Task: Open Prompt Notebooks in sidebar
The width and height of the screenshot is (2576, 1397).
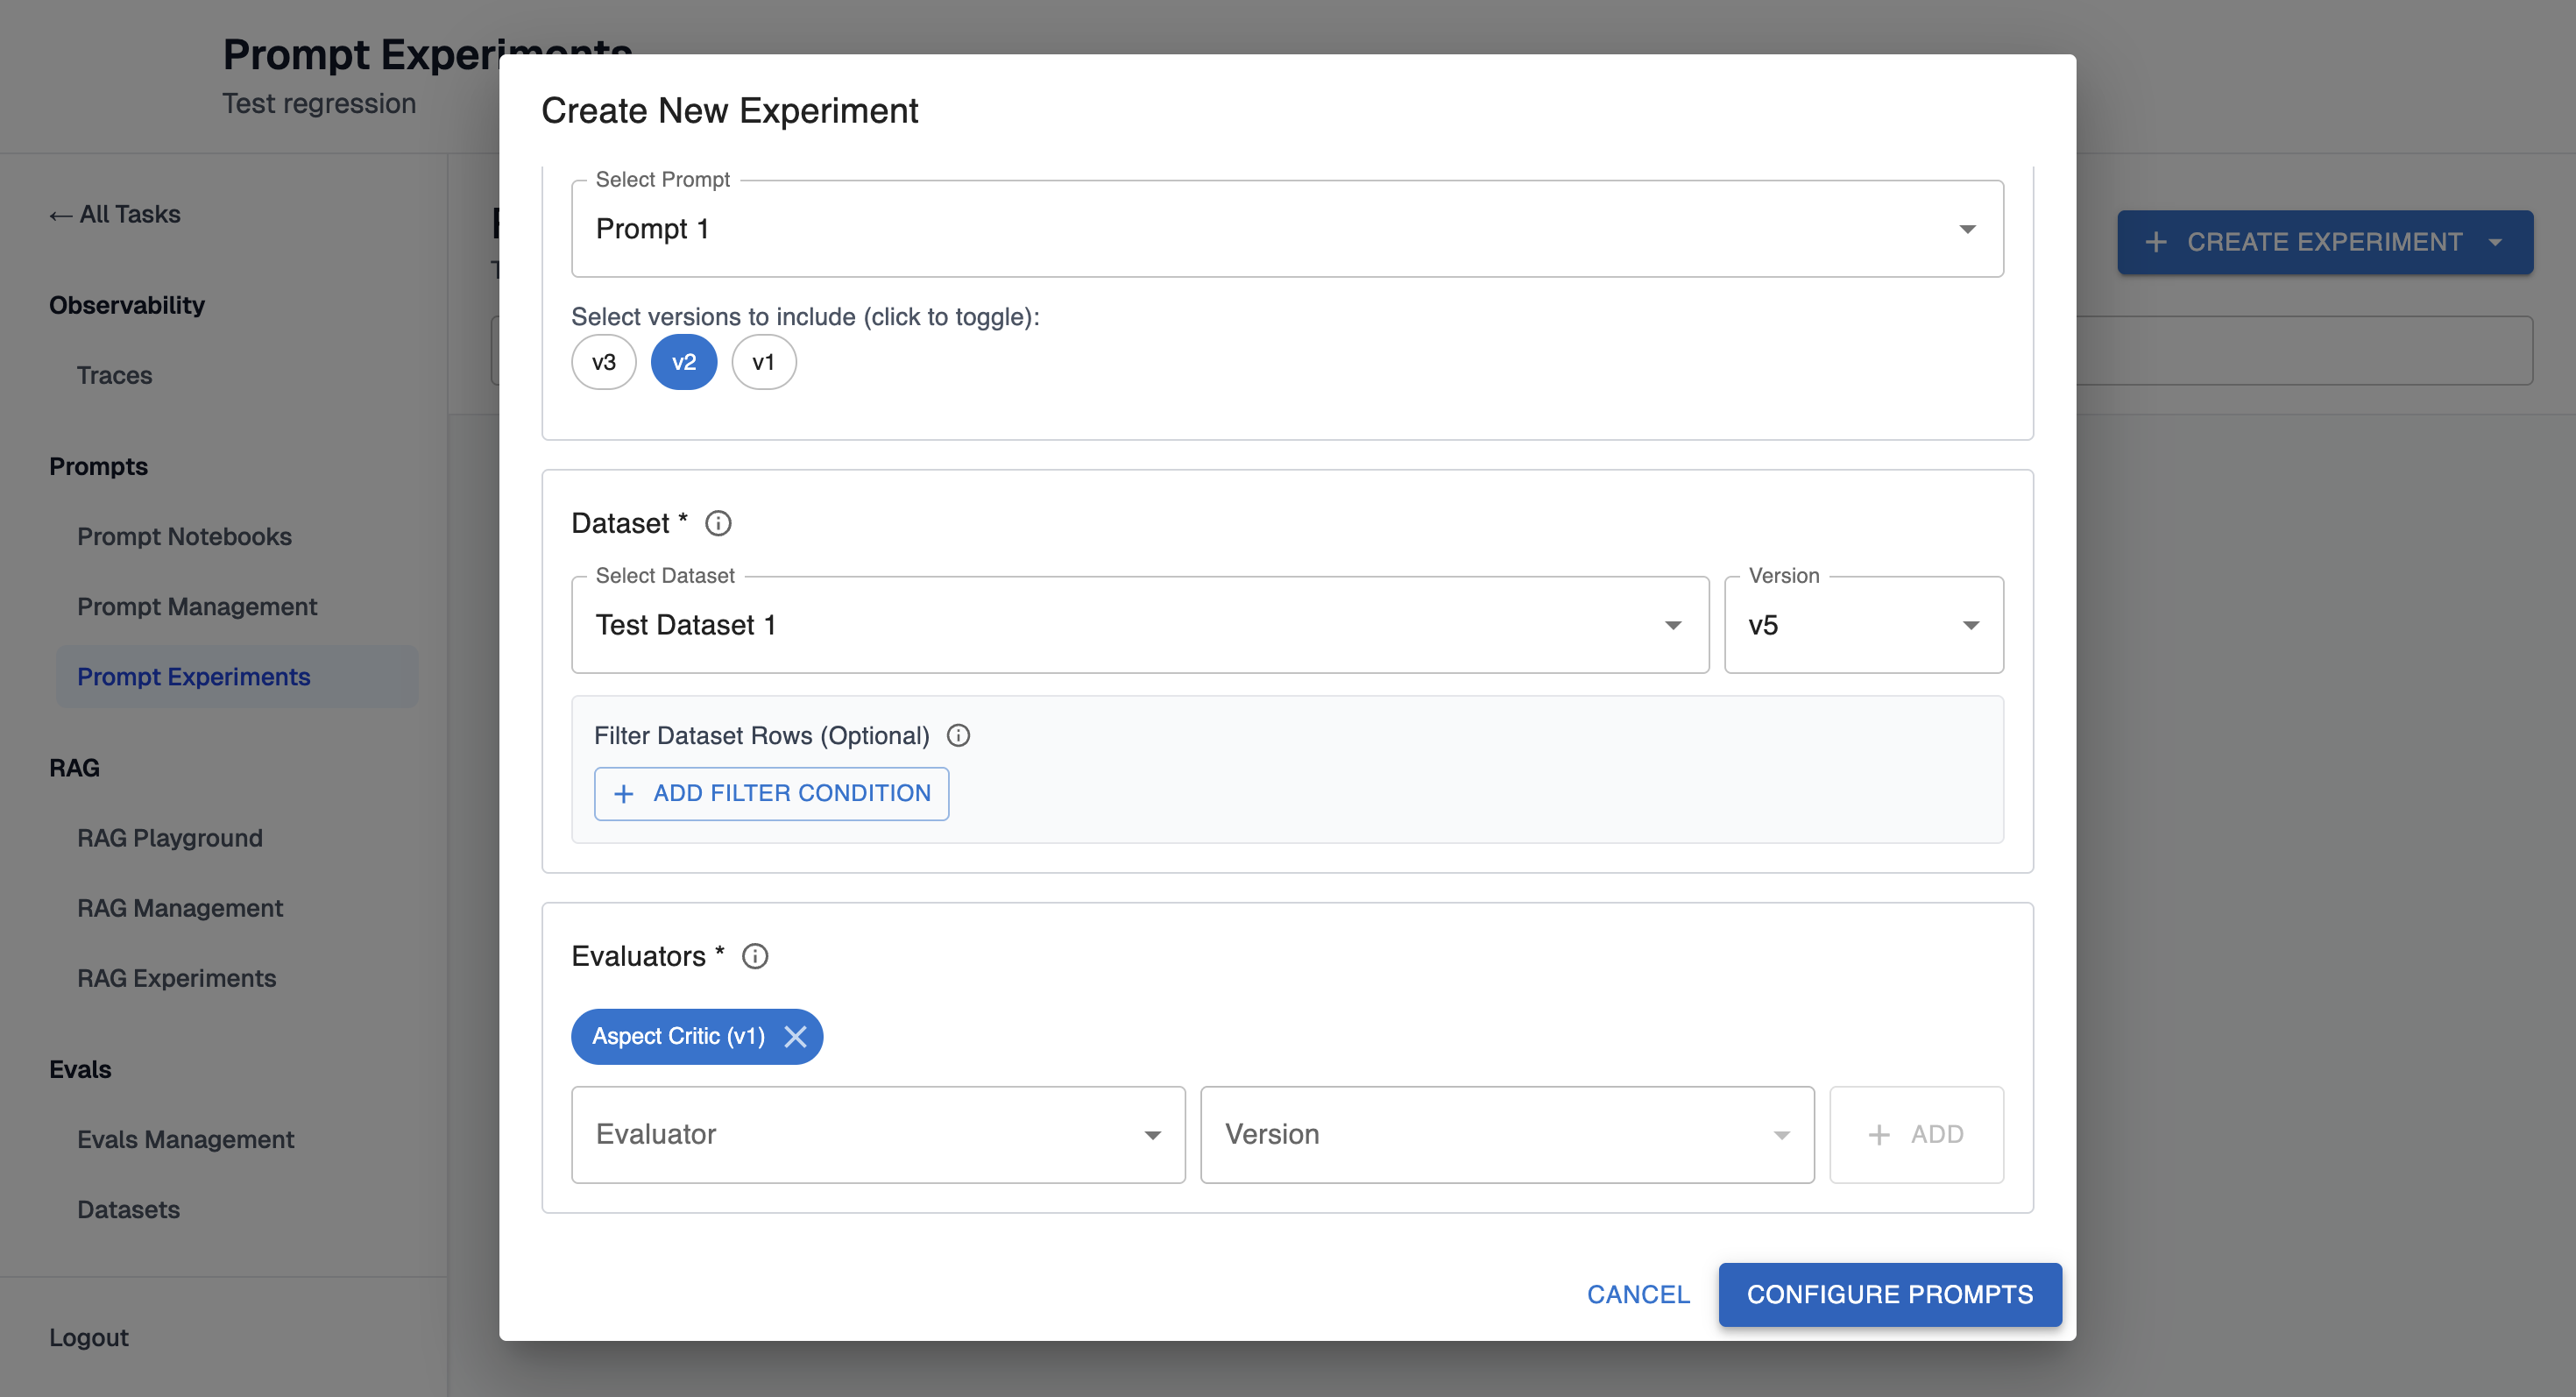Action: click(184, 536)
